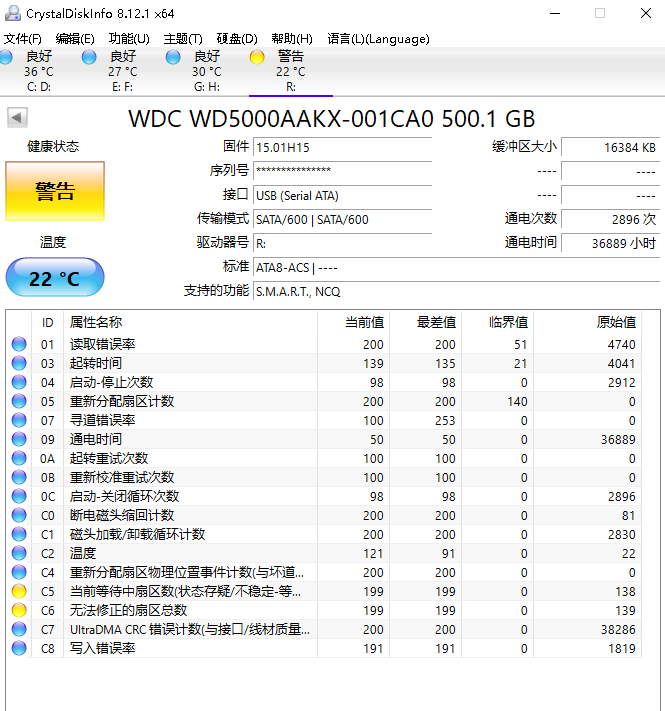Click yellow warning orb for C6 无法修正的扇区总数
The image size is (665, 711).
click(19, 610)
